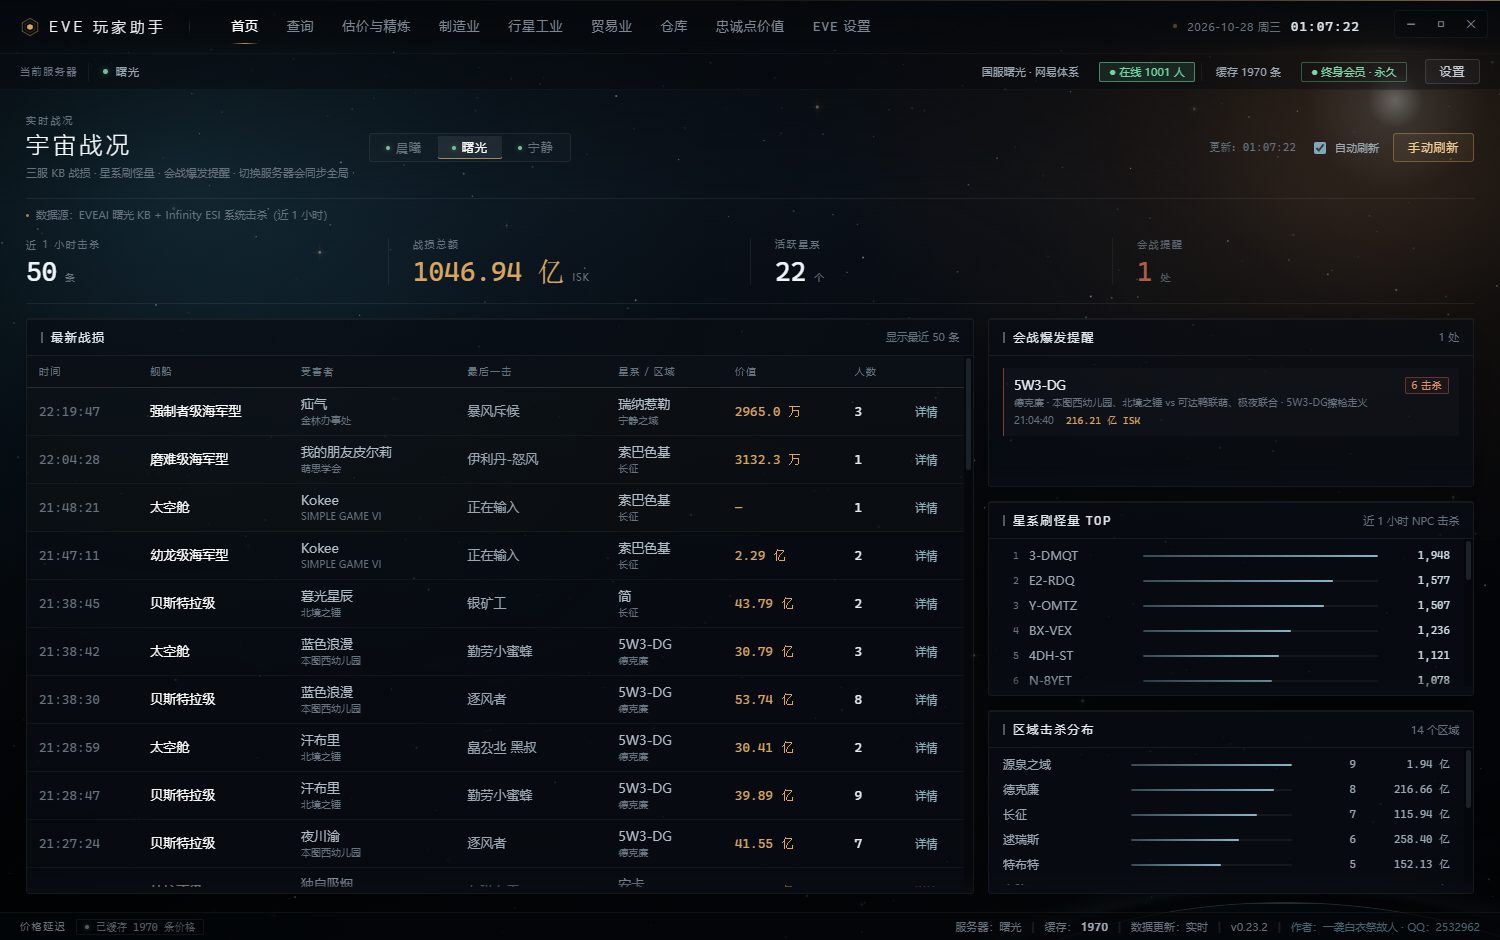The image size is (1500, 940).
Task: Select the 宁静 server option
Action: 535,148
